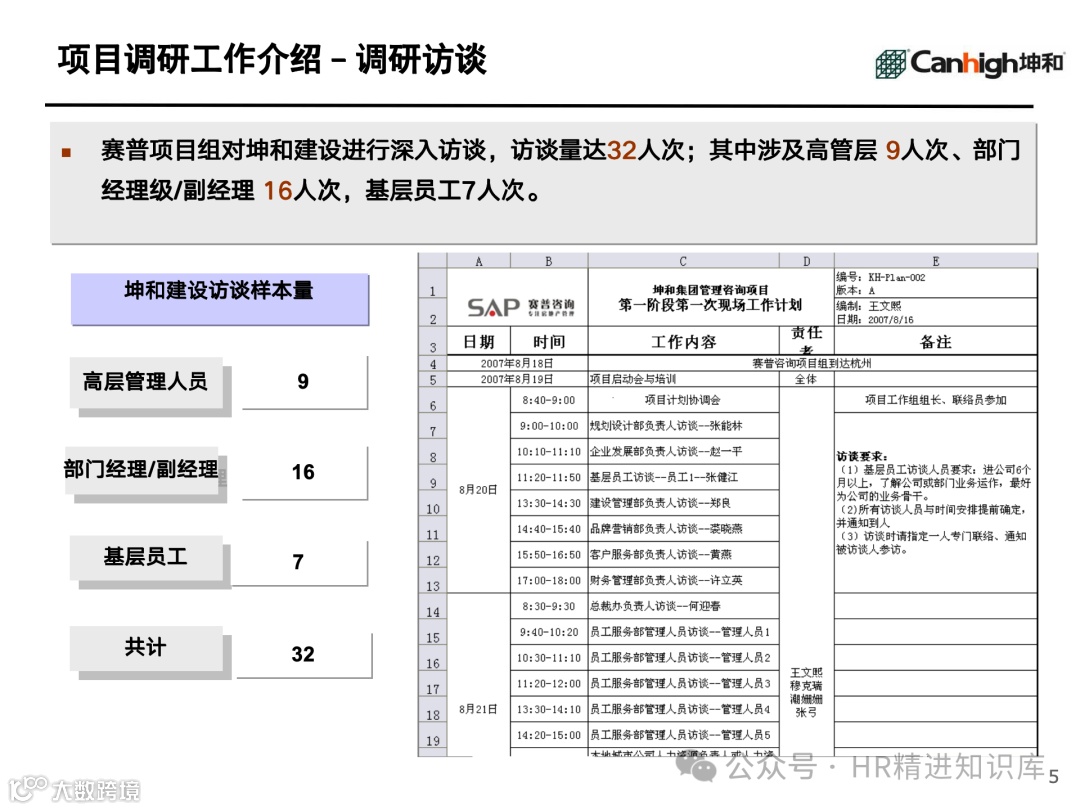This screenshot has width=1080, height=810.
Task: Select row number 1 in the spreadsheet
Action: pyautogui.click(x=432, y=291)
